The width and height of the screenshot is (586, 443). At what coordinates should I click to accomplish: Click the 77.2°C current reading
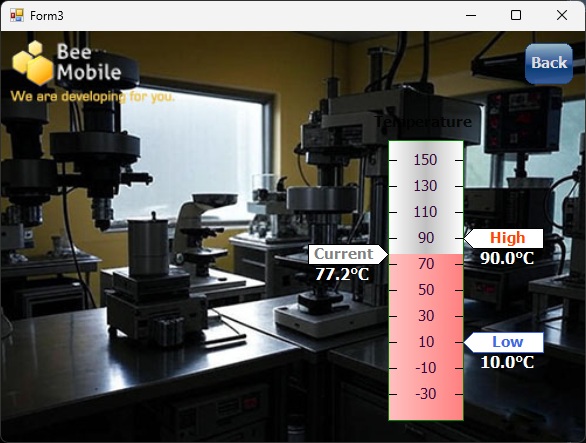(x=342, y=274)
